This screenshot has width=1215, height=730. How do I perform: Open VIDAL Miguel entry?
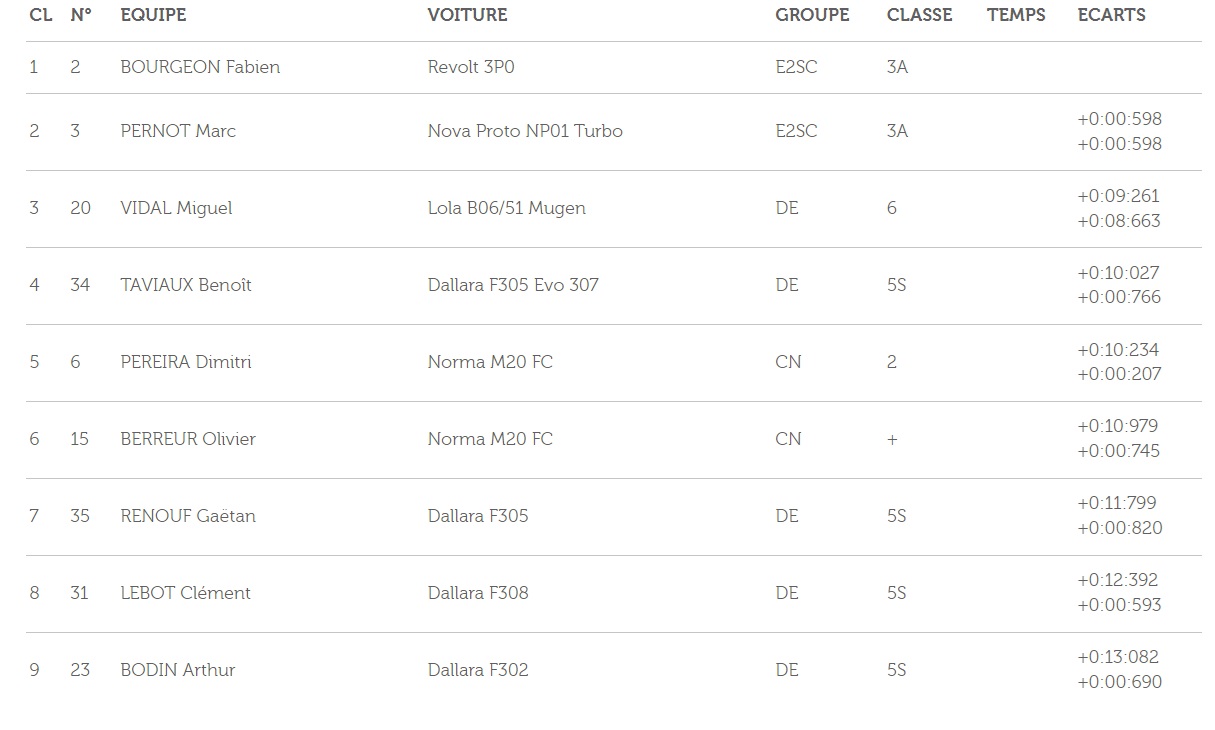tap(176, 208)
